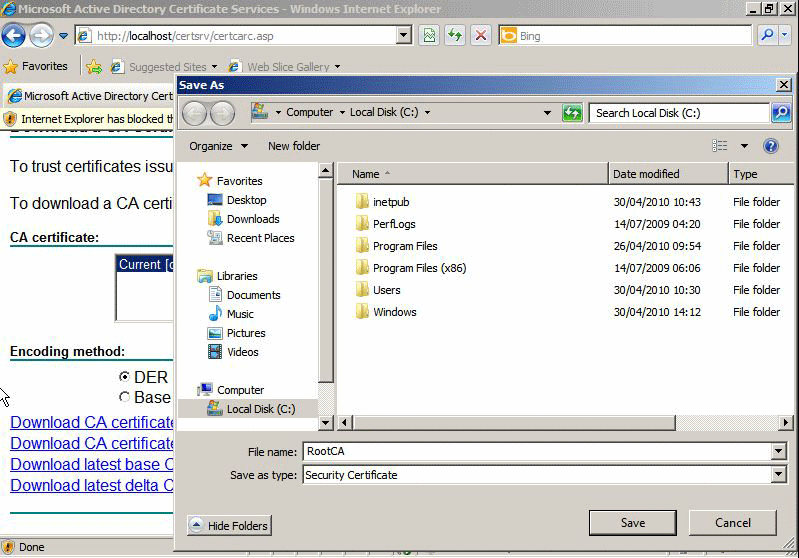The width and height of the screenshot is (799, 558).
Task: Click the compatibility view icon beside address bar
Action: tap(429, 36)
